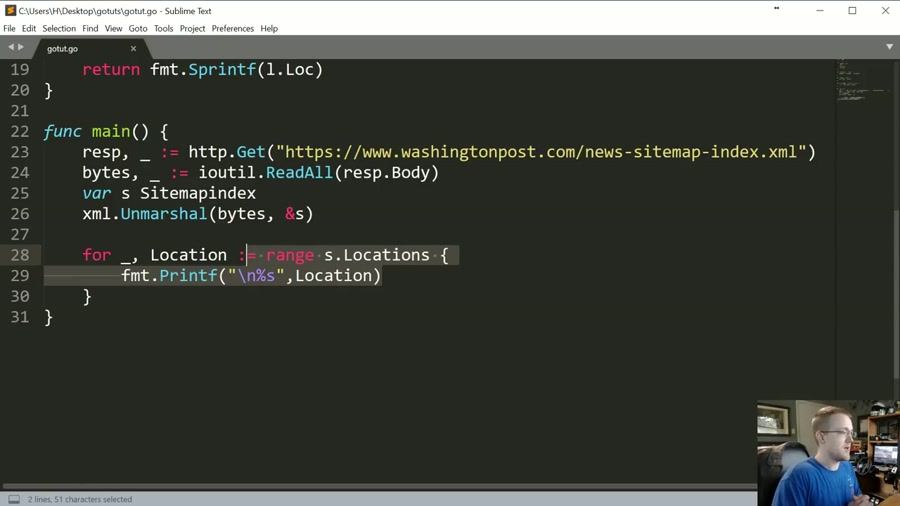The height and width of the screenshot is (506, 900).
Task: Maximize the Sublime Text window
Action: [x=852, y=10]
